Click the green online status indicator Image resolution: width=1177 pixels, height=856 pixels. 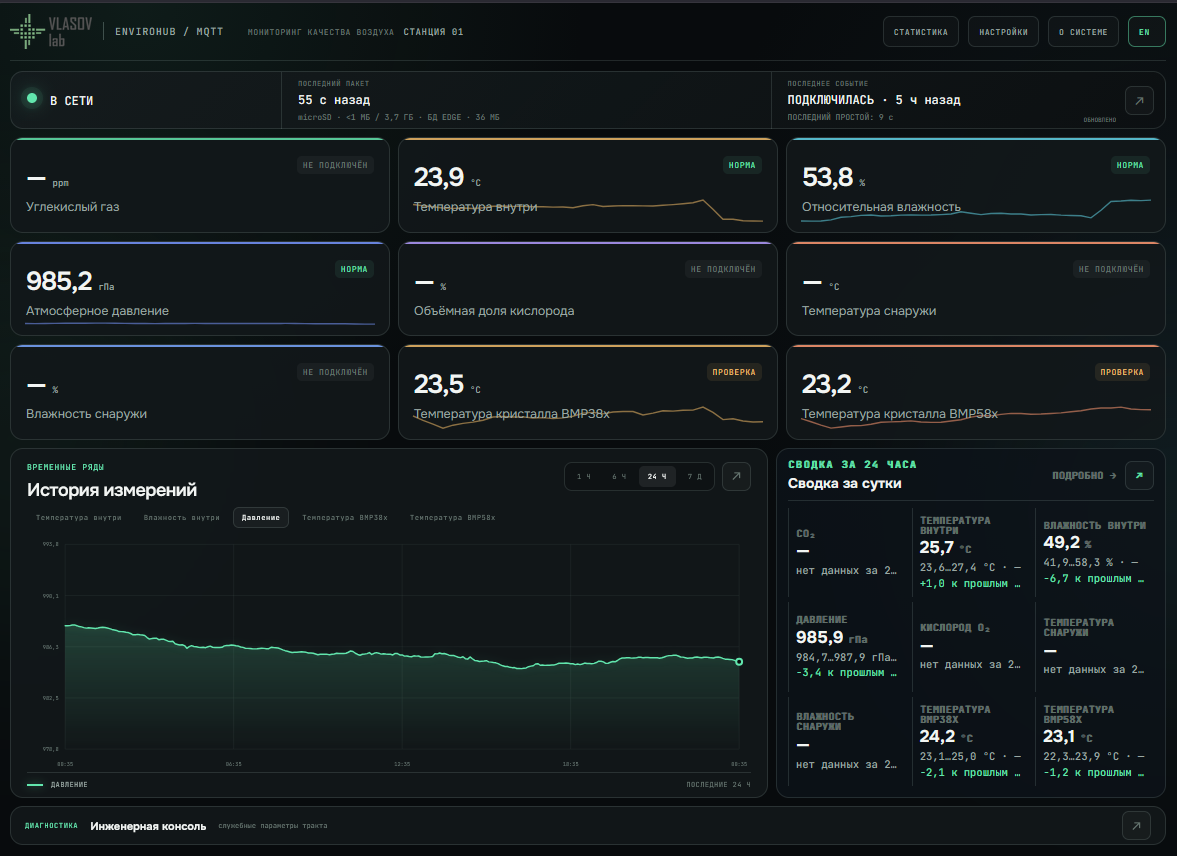(x=32, y=98)
